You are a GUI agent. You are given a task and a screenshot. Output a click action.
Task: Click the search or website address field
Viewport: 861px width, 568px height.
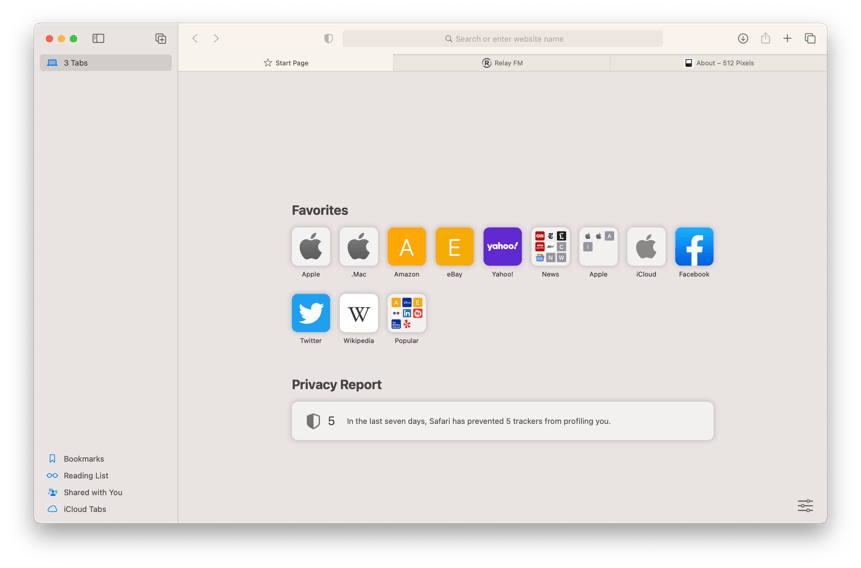point(502,38)
